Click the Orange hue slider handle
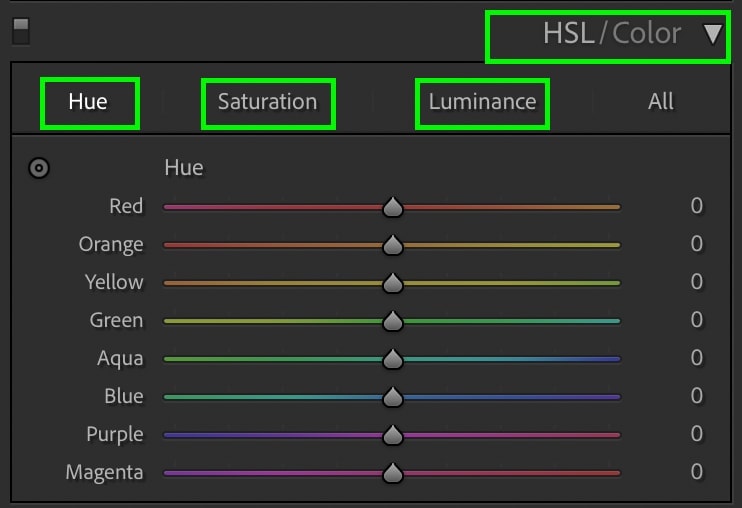This screenshot has height=508, width=742. point(392,245)
